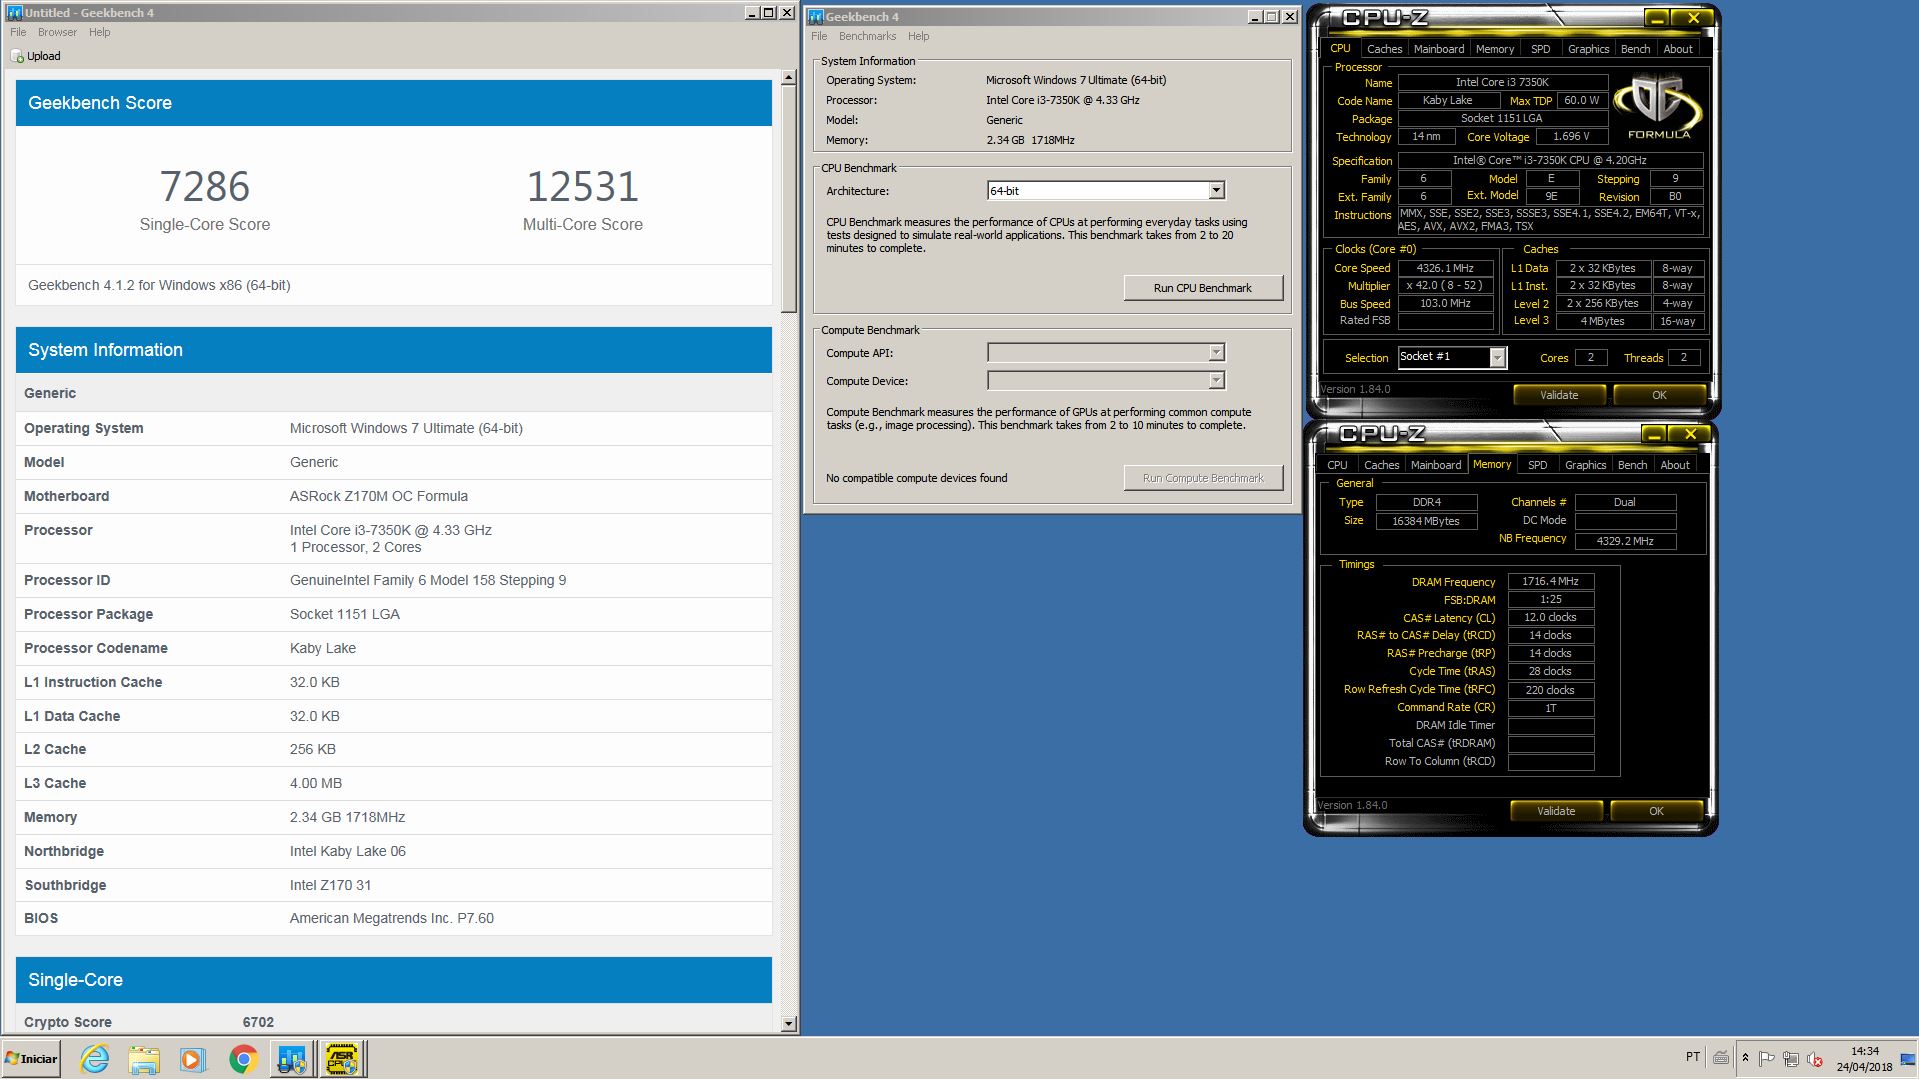
Task: Minimize the lower CPU-Z Memory window
Action: coord(1654,434)
